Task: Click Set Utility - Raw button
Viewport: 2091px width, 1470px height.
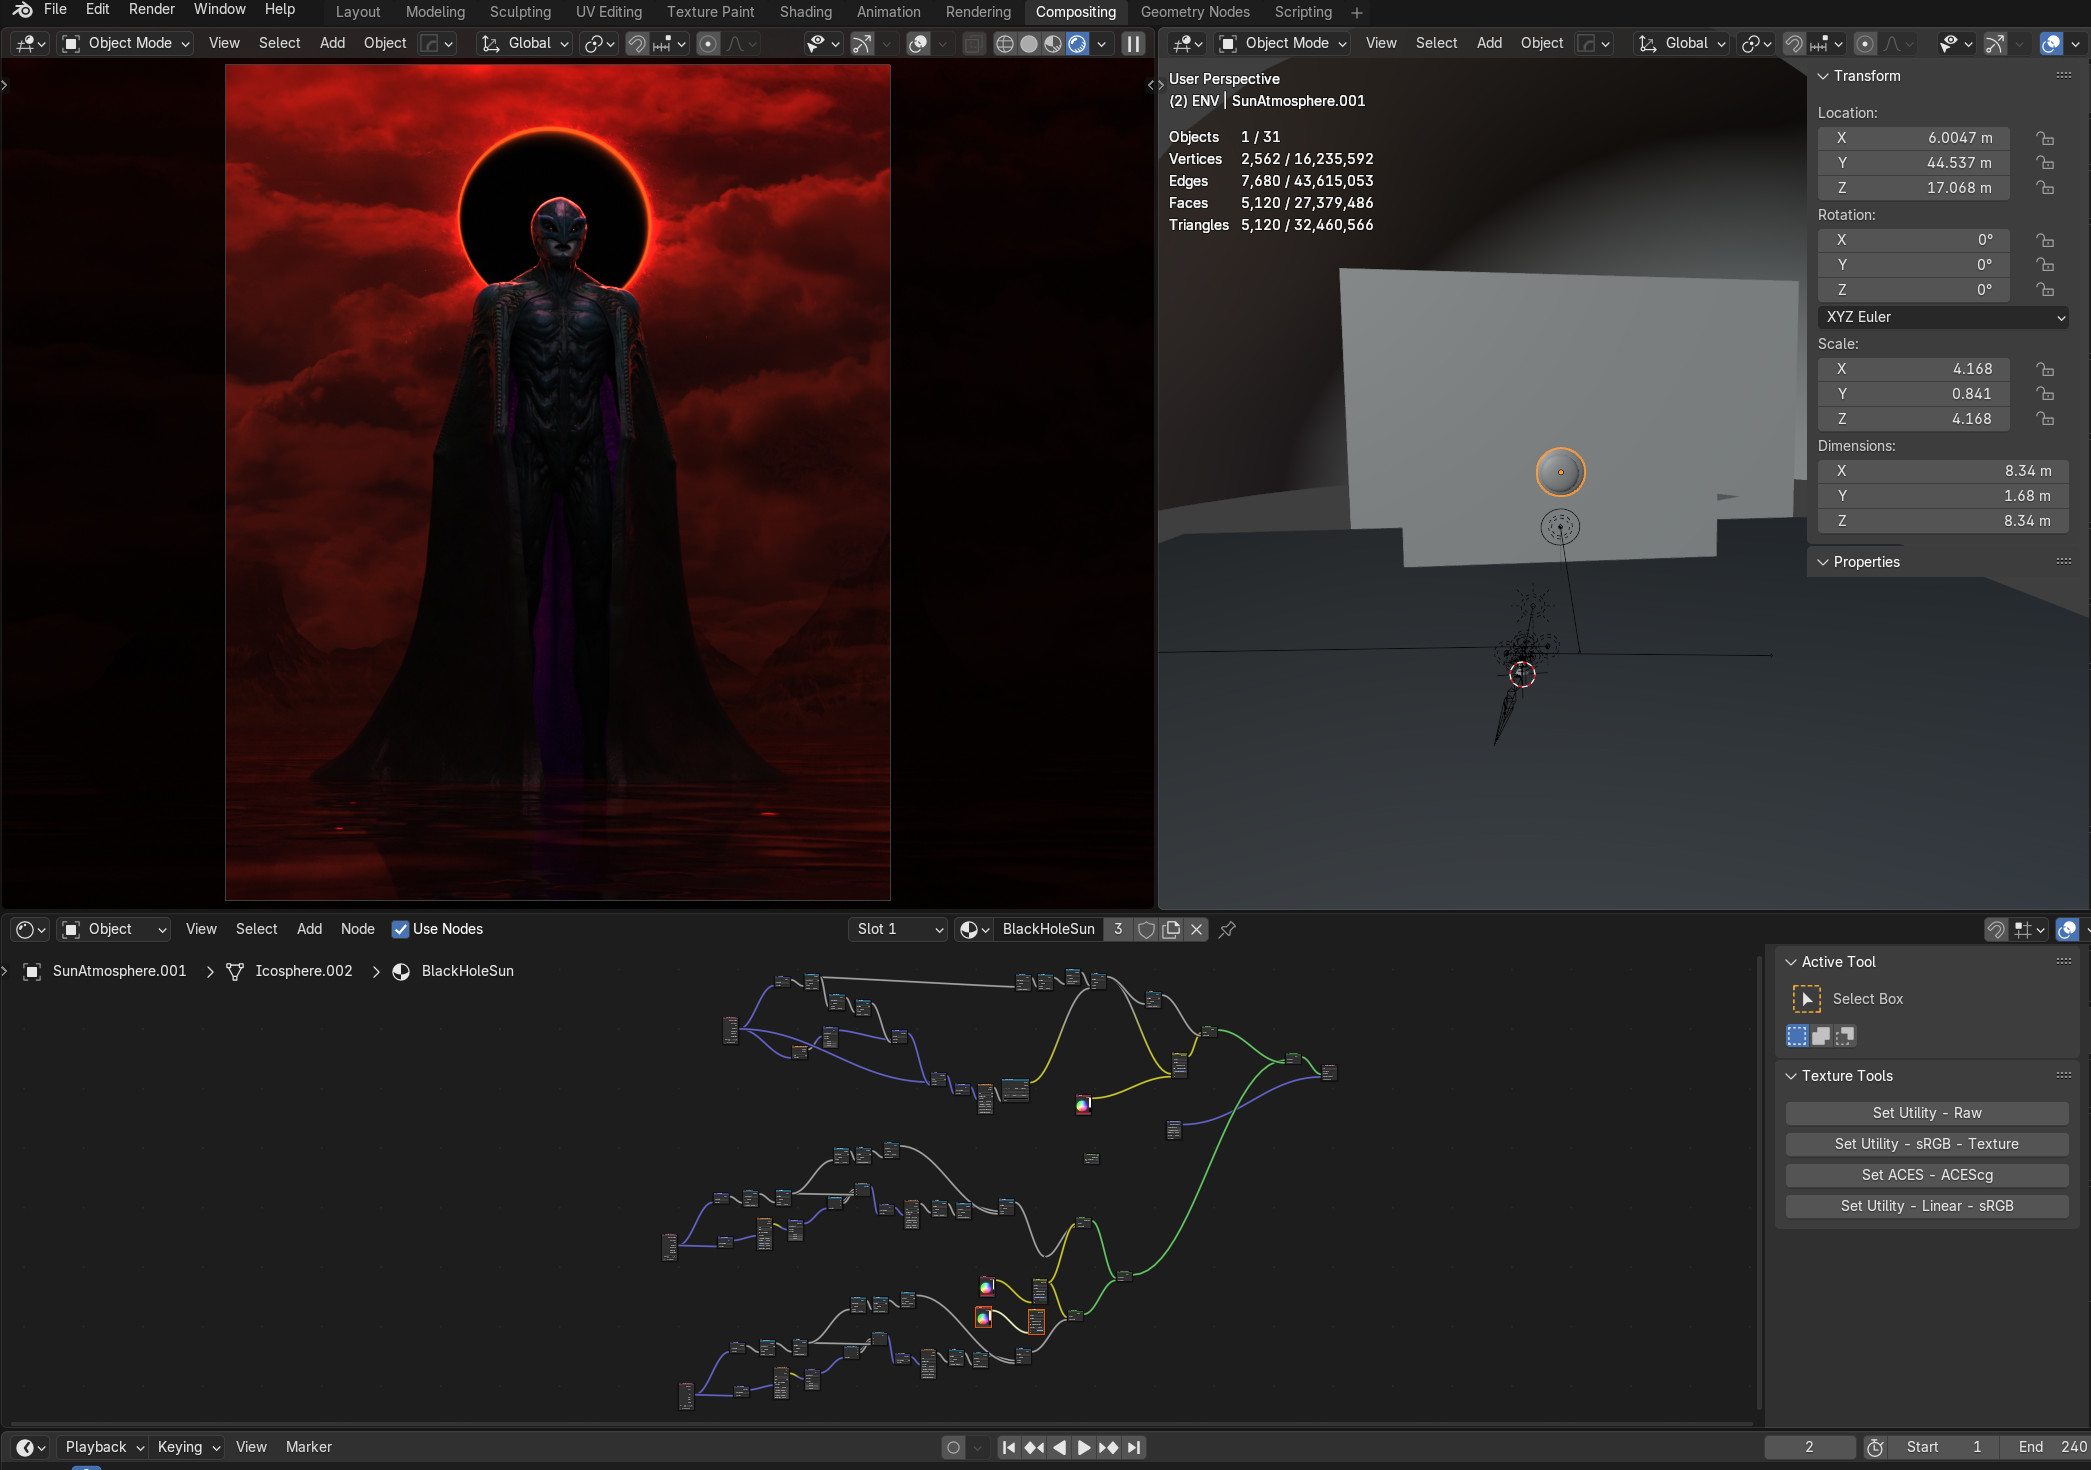Action: 1926,1113
